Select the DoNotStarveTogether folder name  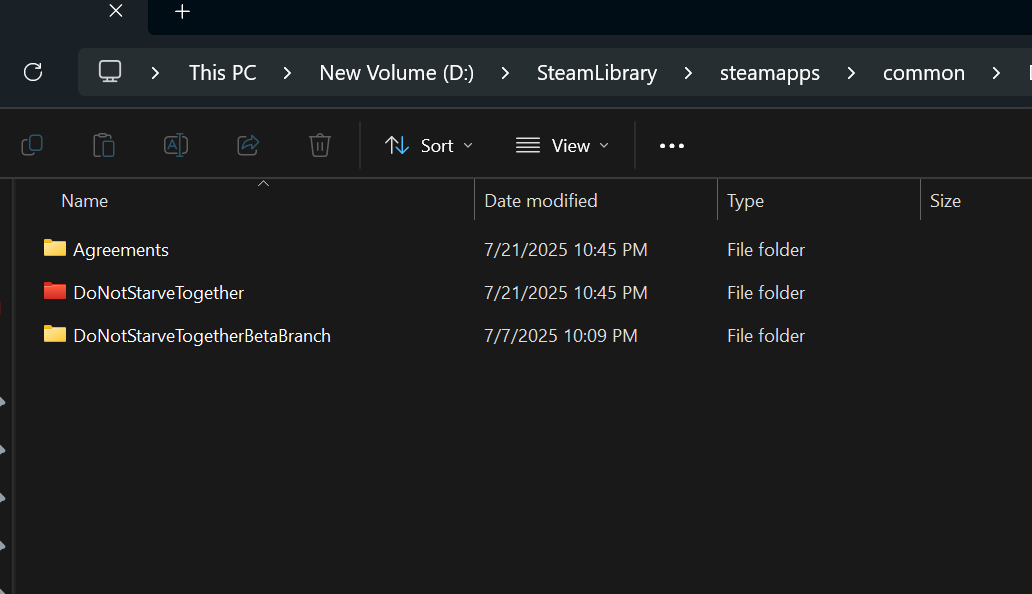(x=159, y=293)
